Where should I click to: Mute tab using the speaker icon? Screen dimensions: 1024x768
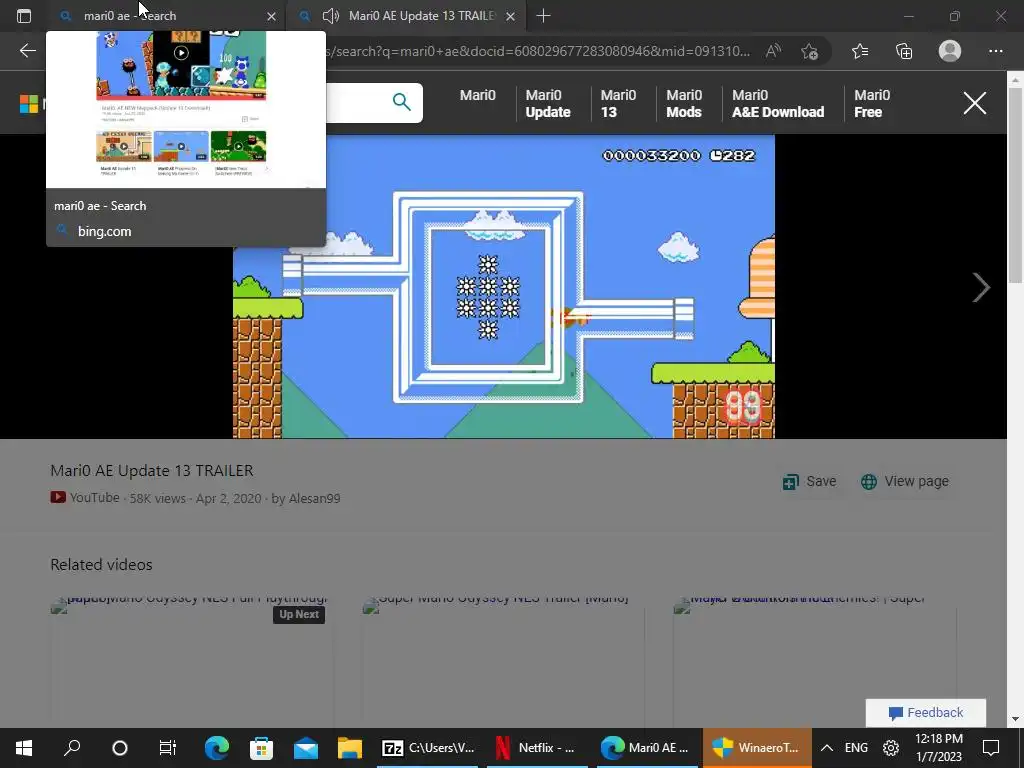coord(331,16)
